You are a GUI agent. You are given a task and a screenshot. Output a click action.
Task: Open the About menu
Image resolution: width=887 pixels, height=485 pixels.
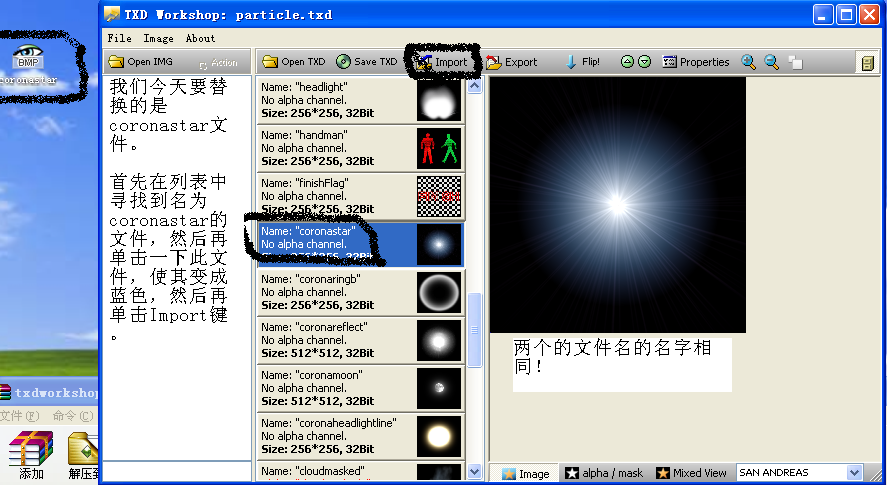pyautogui.click(x=200, y=38)
